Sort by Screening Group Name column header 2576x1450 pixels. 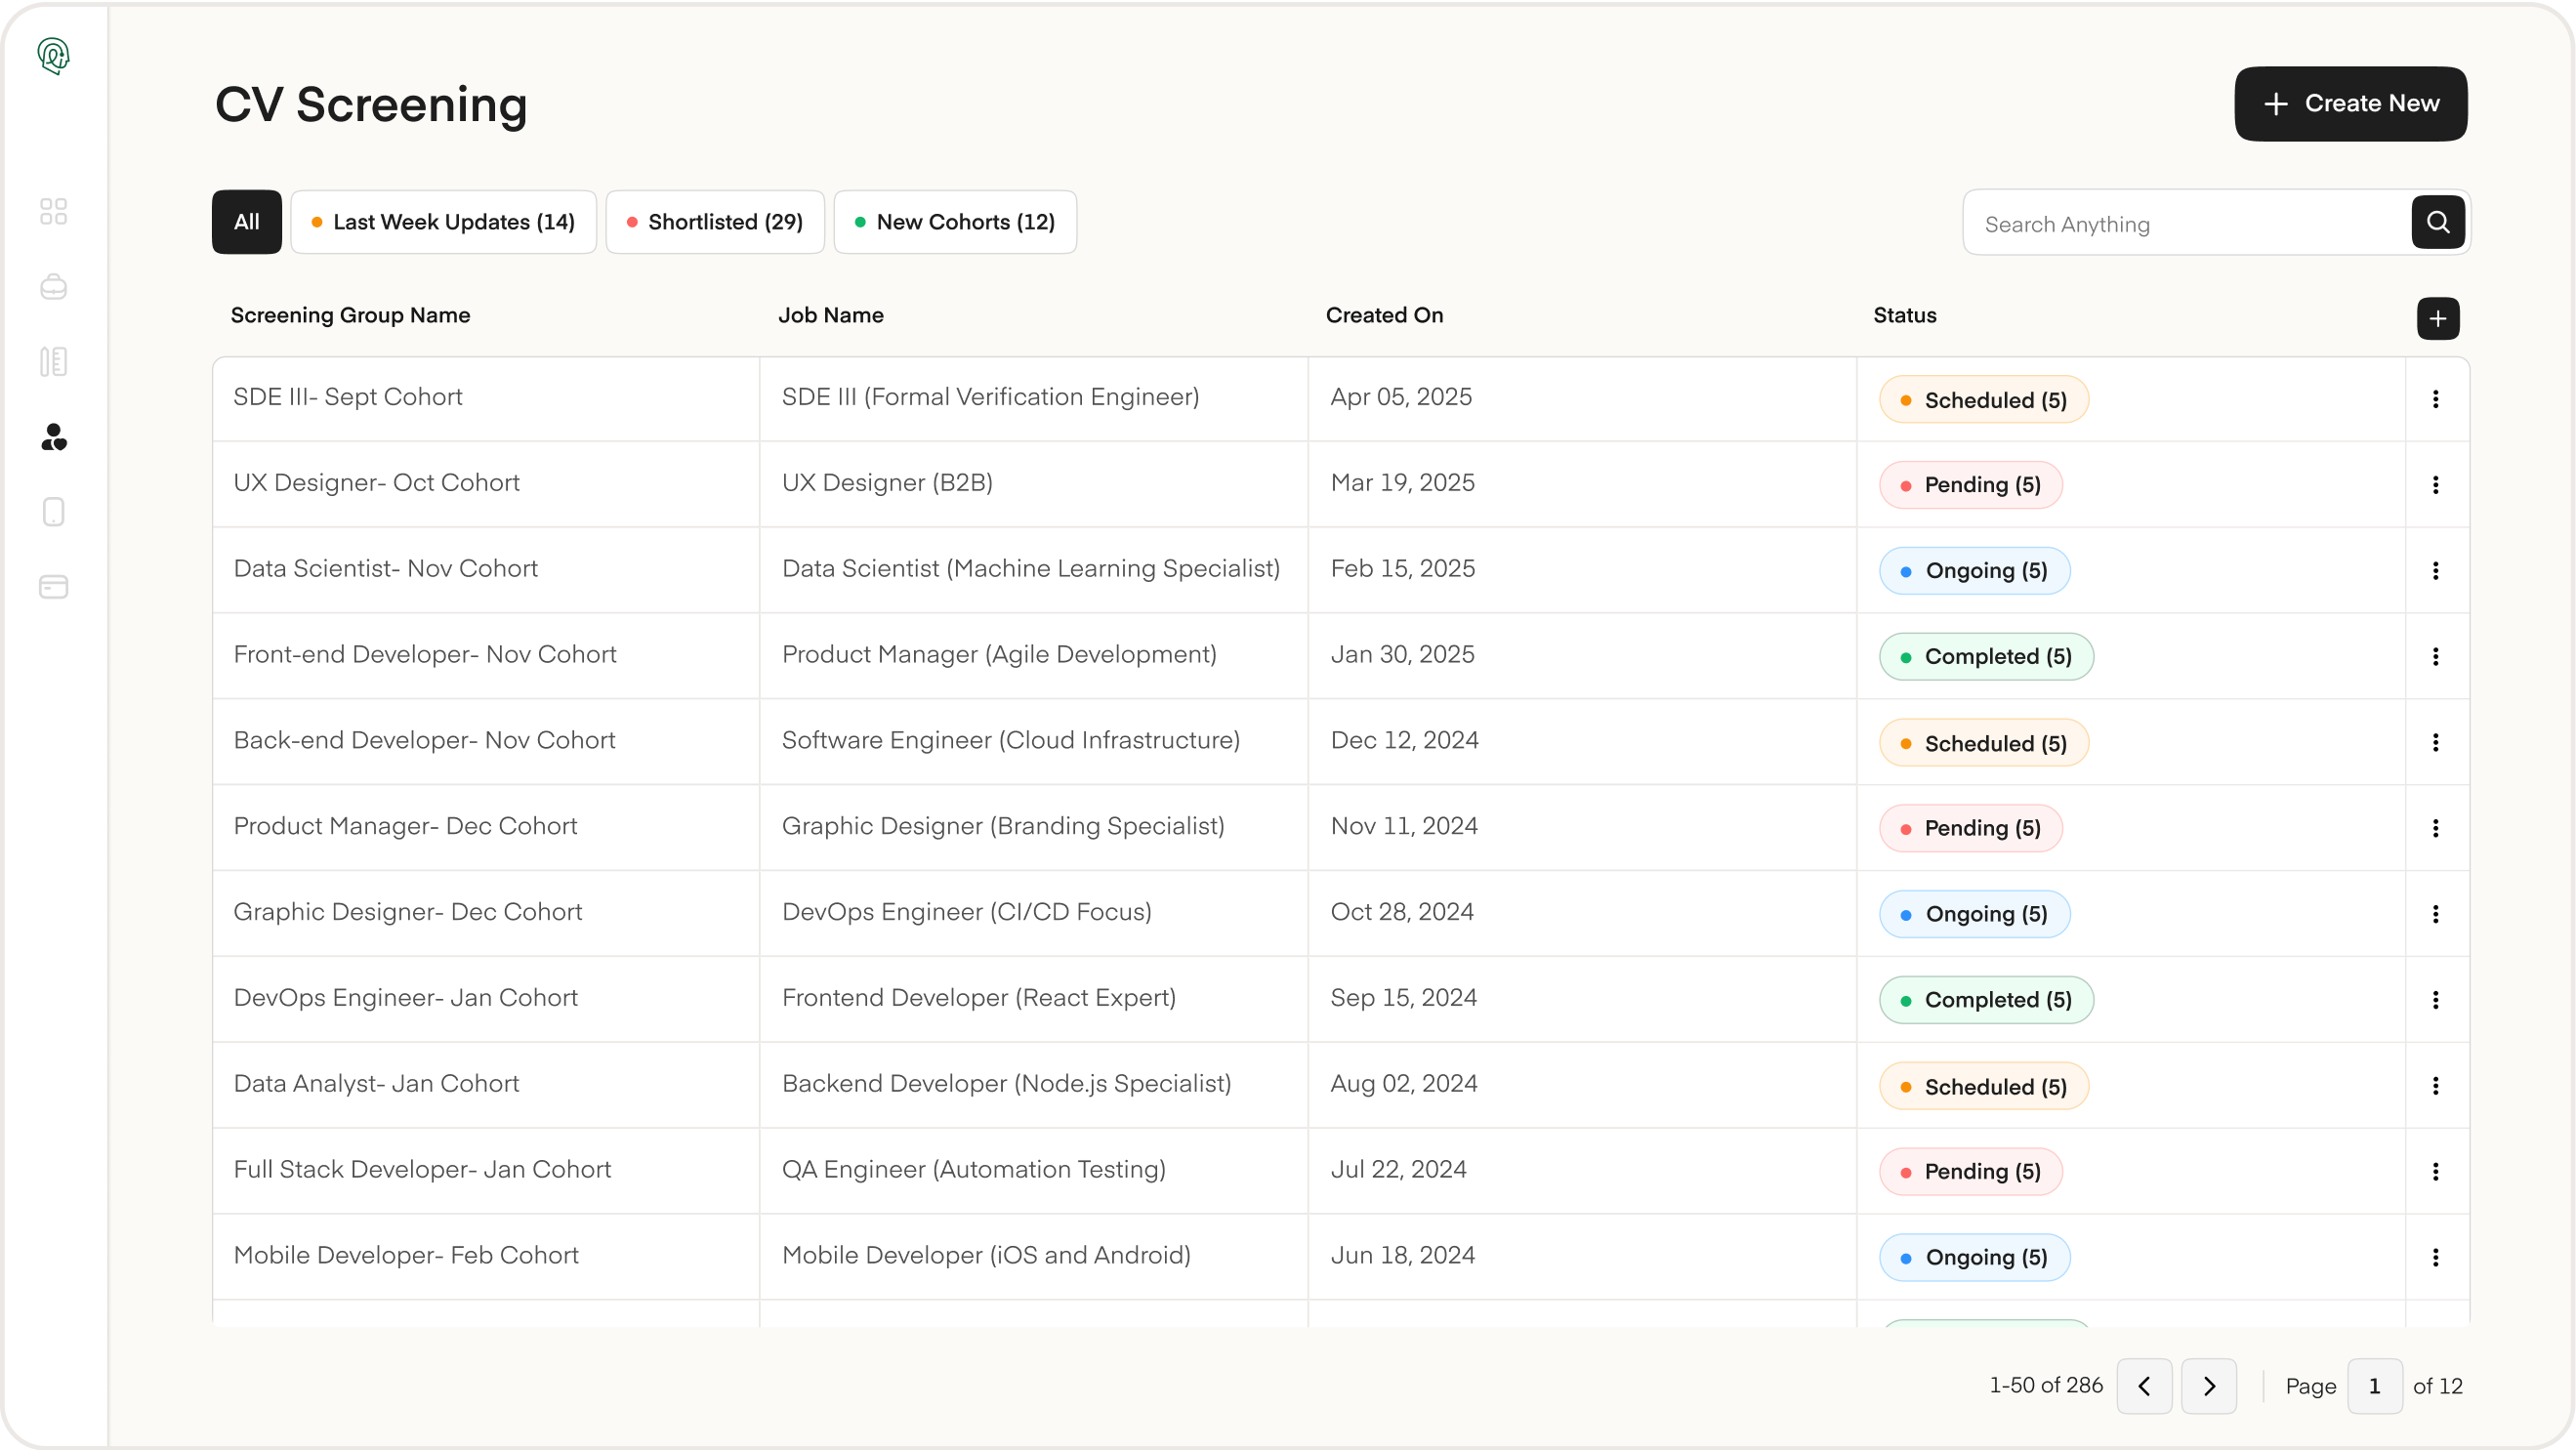point(350,315)
